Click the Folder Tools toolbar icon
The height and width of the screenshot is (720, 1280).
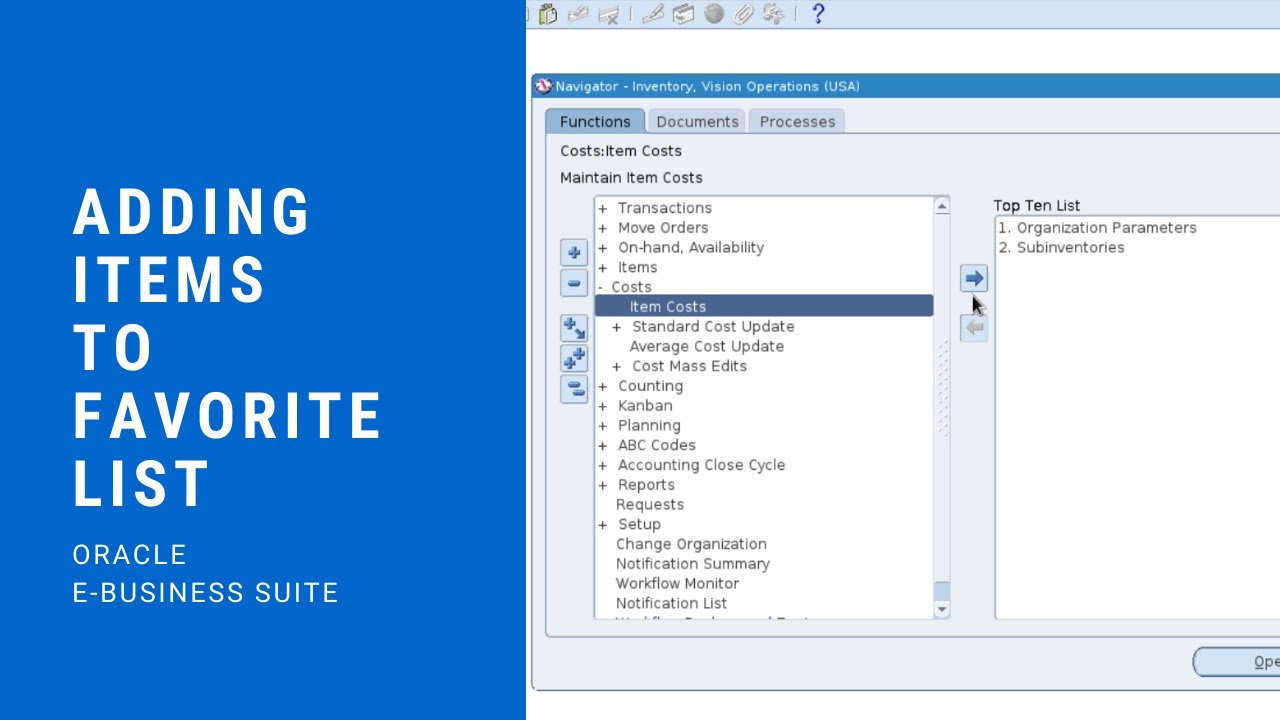tap(773, 14)
